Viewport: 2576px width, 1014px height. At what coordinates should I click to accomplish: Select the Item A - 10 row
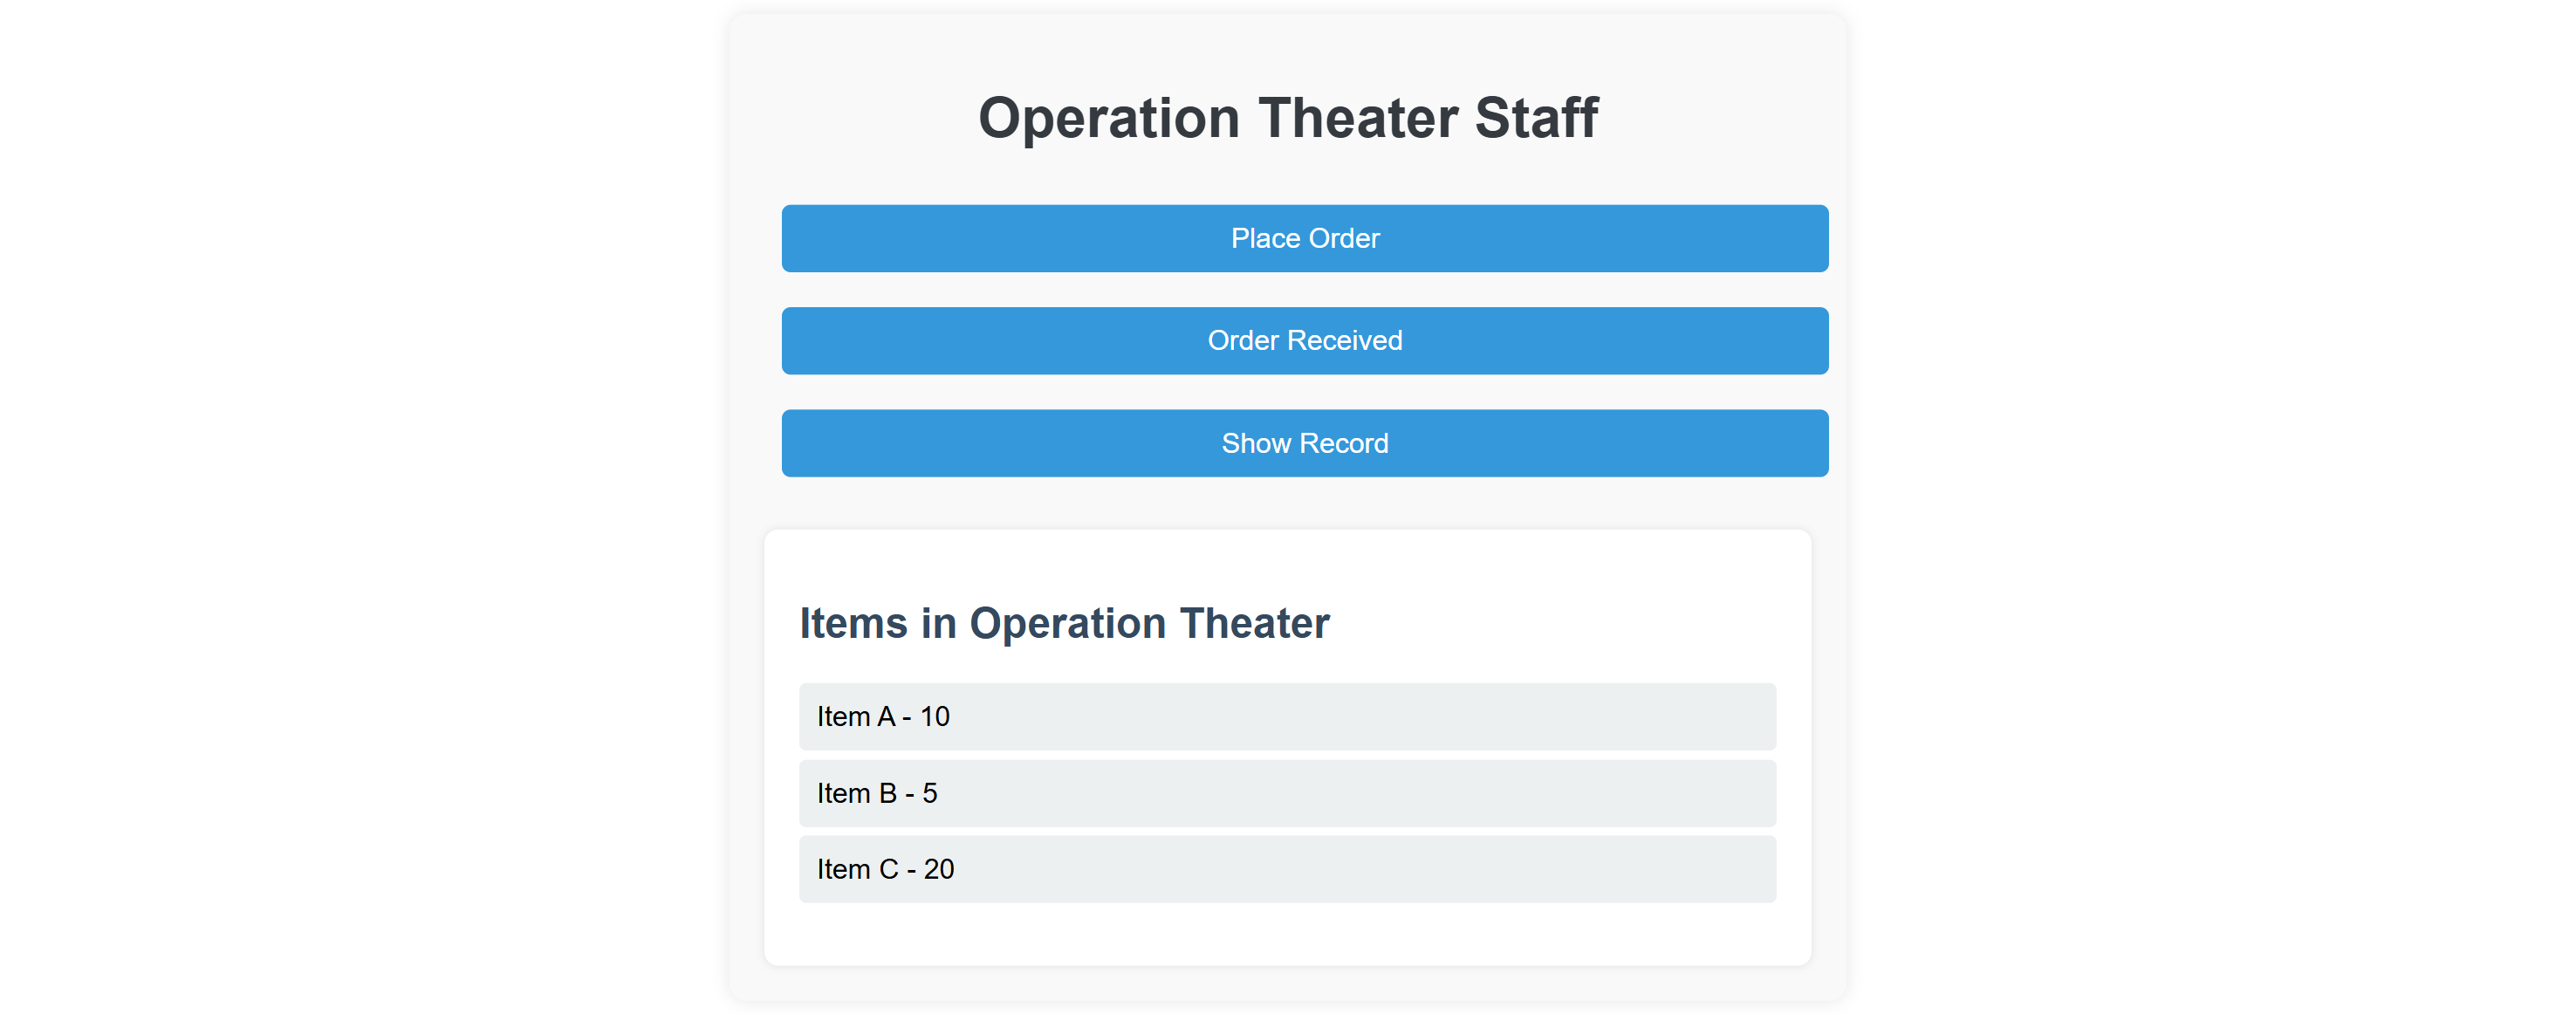point(1287,716)
